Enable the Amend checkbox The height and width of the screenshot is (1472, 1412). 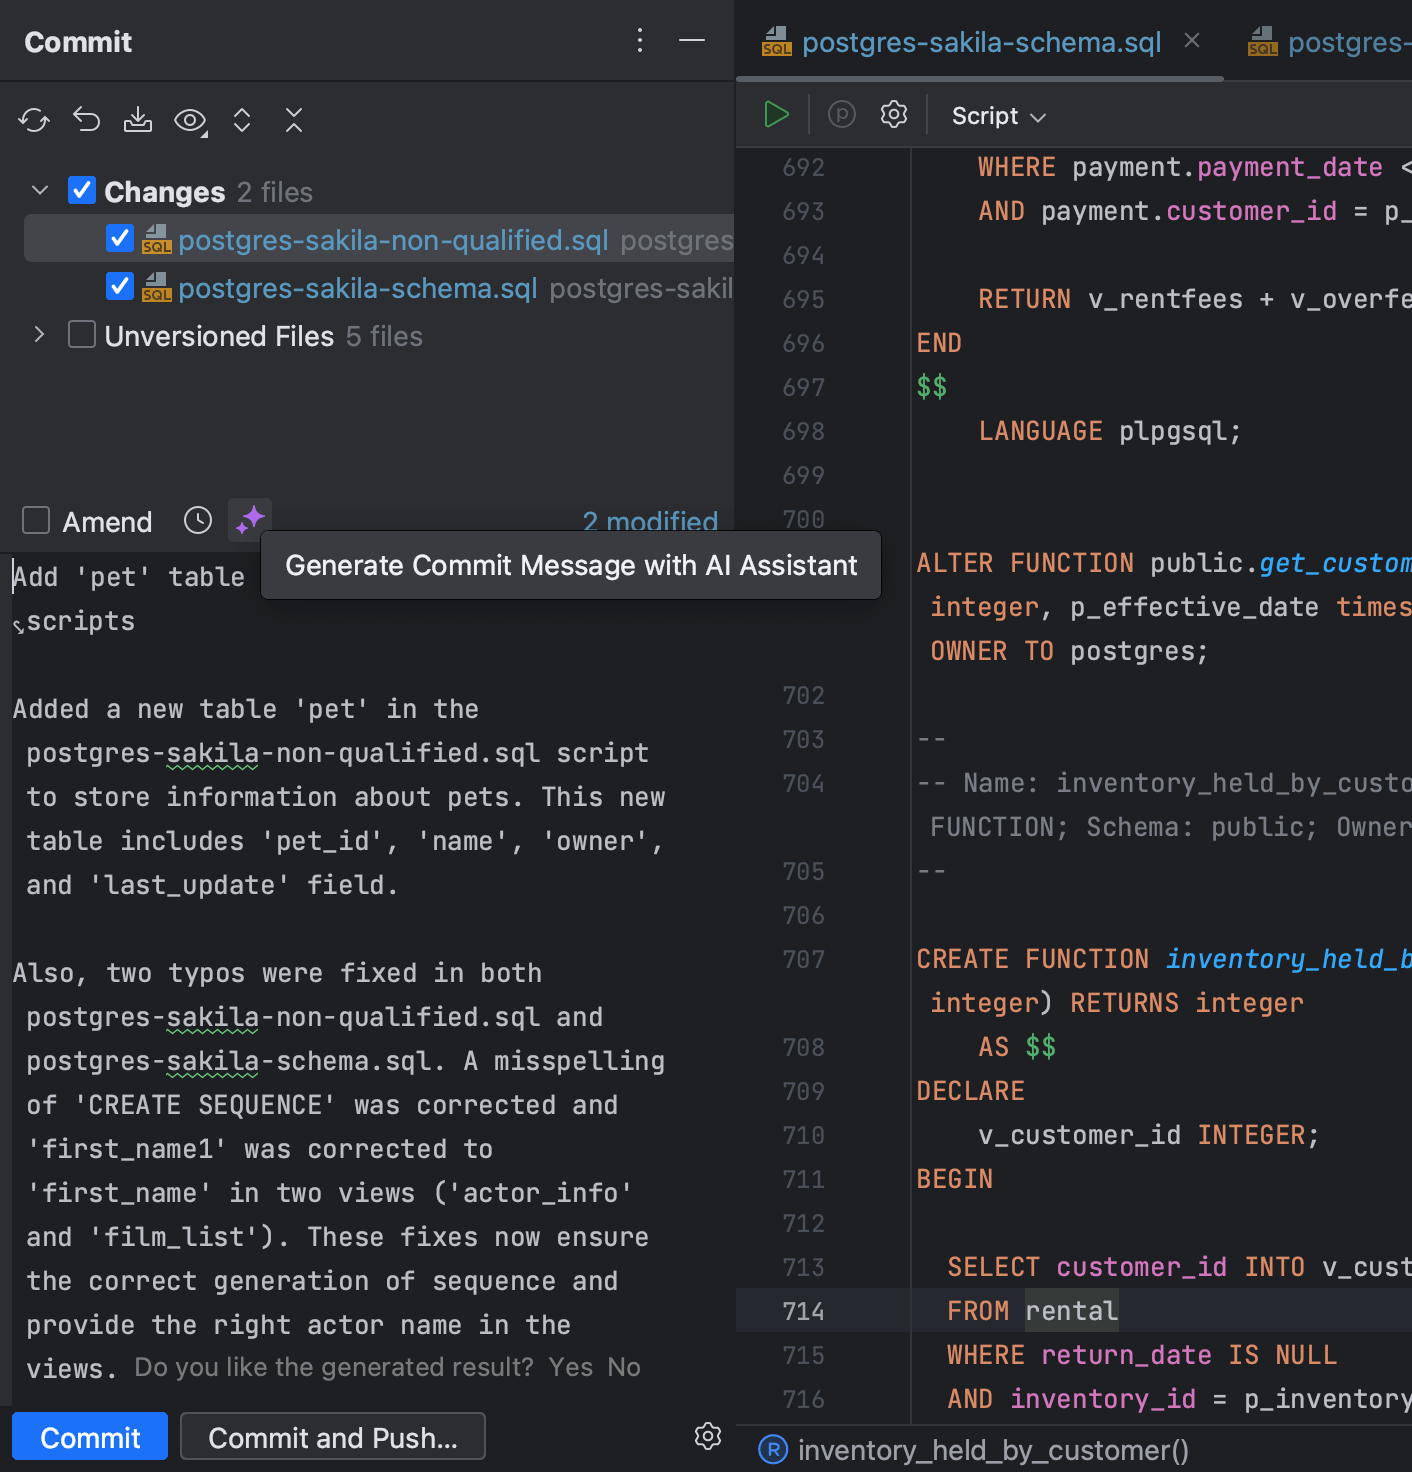[x=36, y=520]
